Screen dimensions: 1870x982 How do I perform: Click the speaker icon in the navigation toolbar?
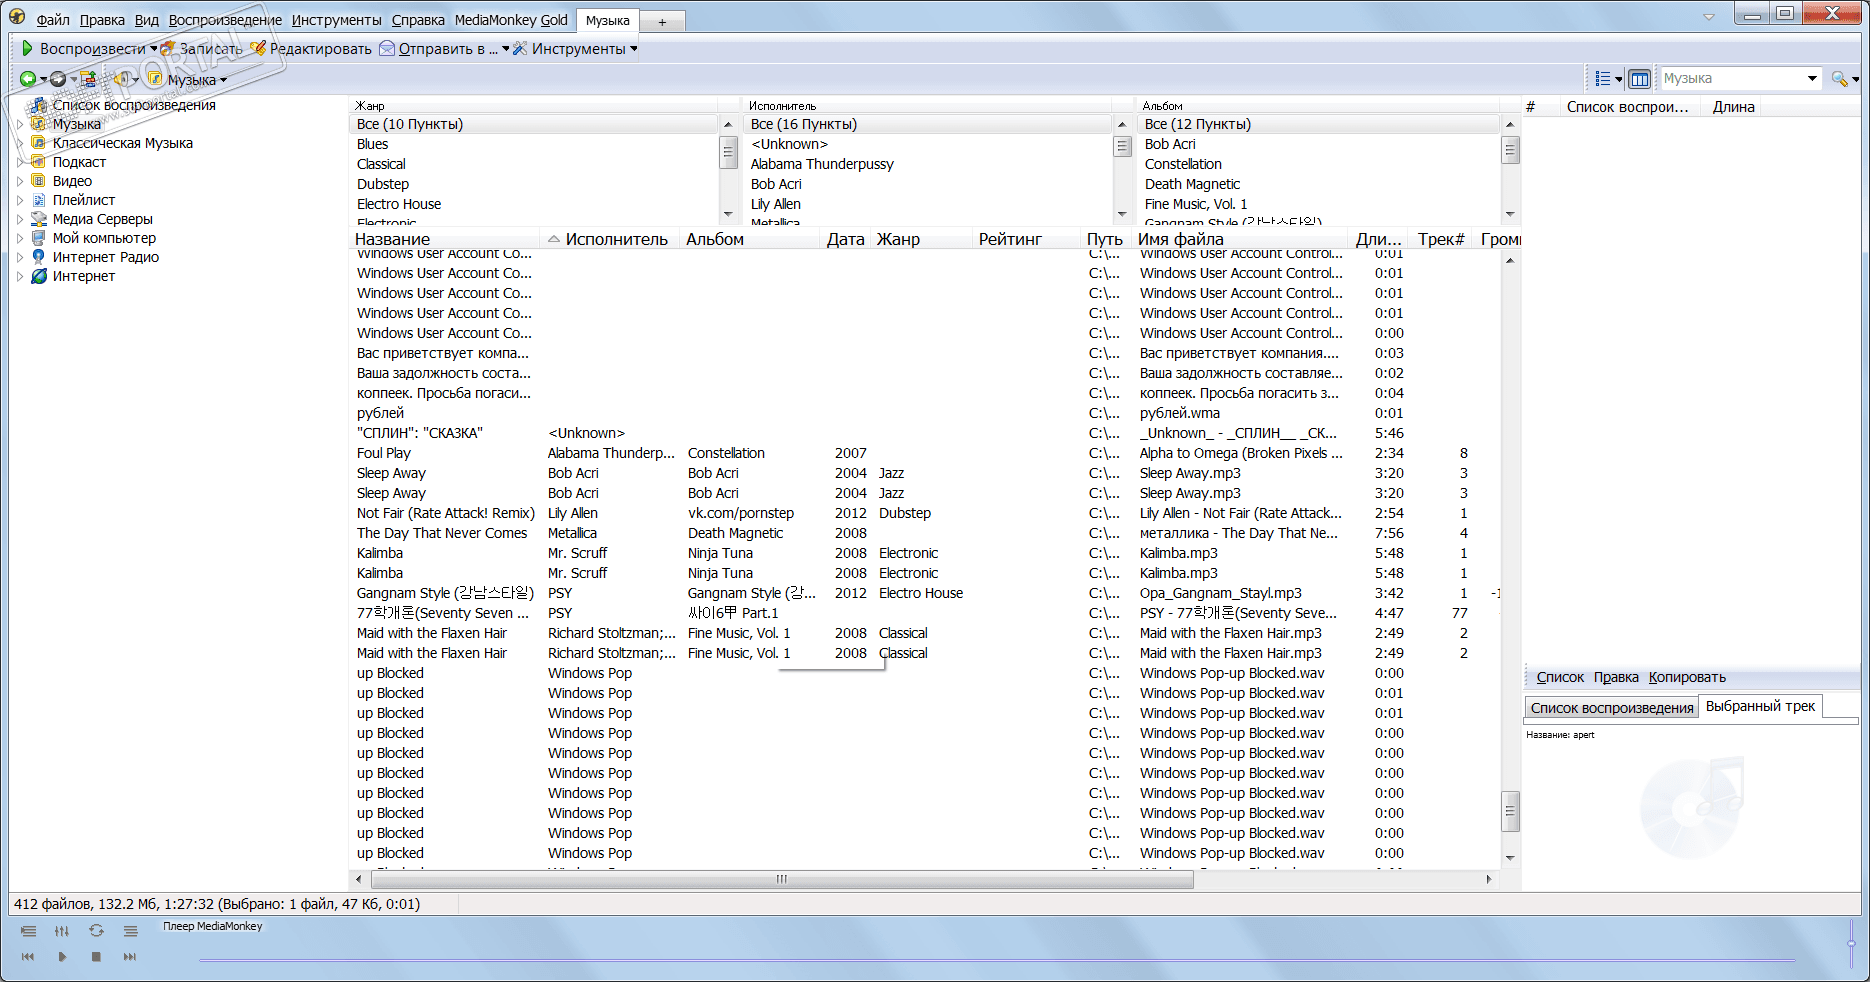[123, 79]
